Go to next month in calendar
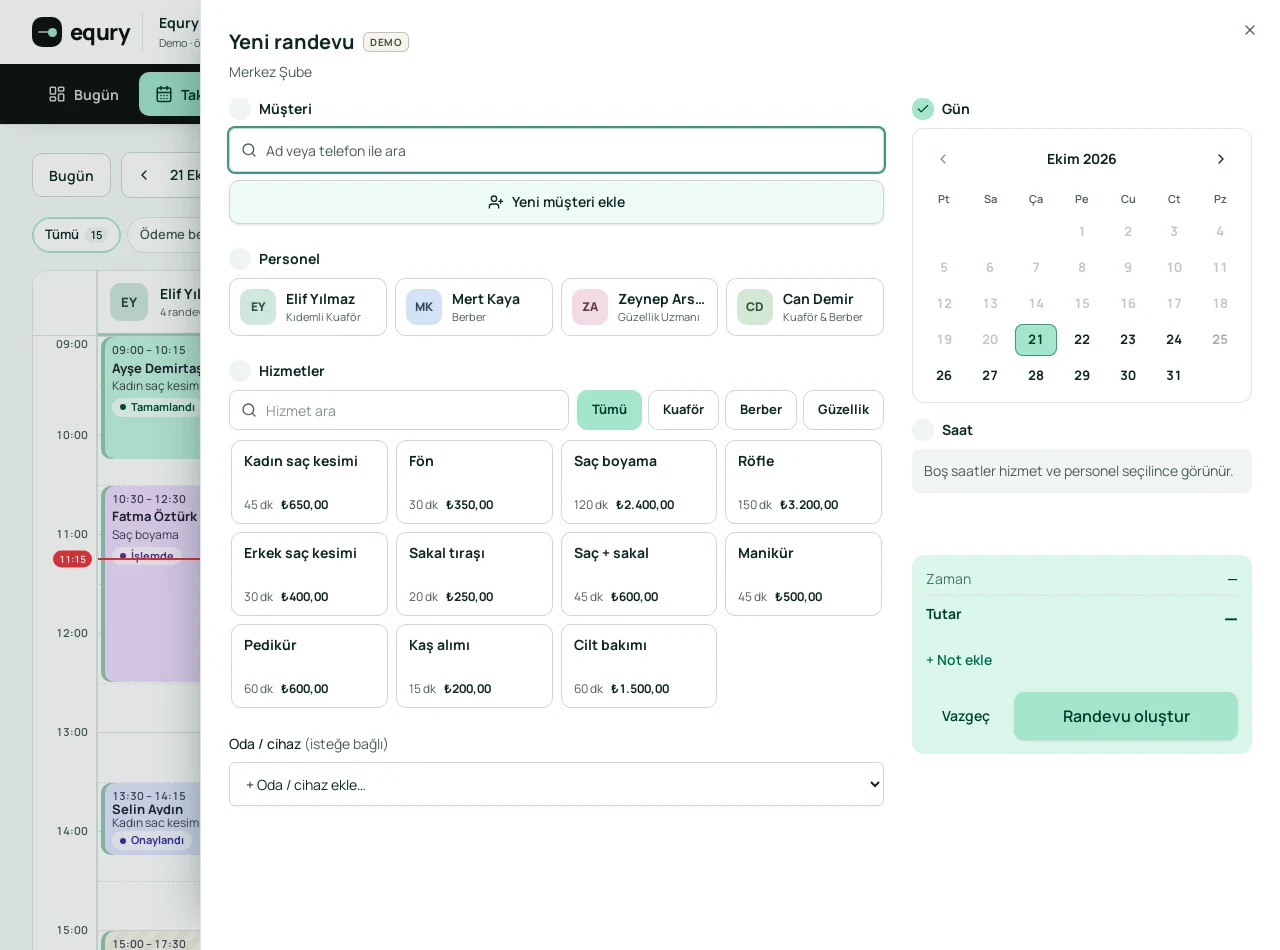The image size is (1280, 950). click(x=1220, y=159)
